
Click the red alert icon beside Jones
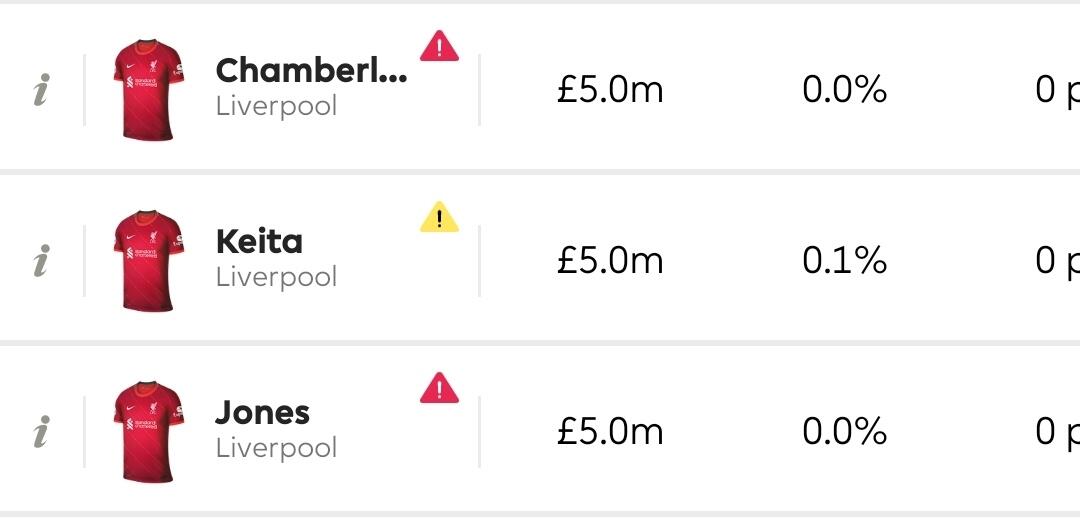(x=439, y=387)
